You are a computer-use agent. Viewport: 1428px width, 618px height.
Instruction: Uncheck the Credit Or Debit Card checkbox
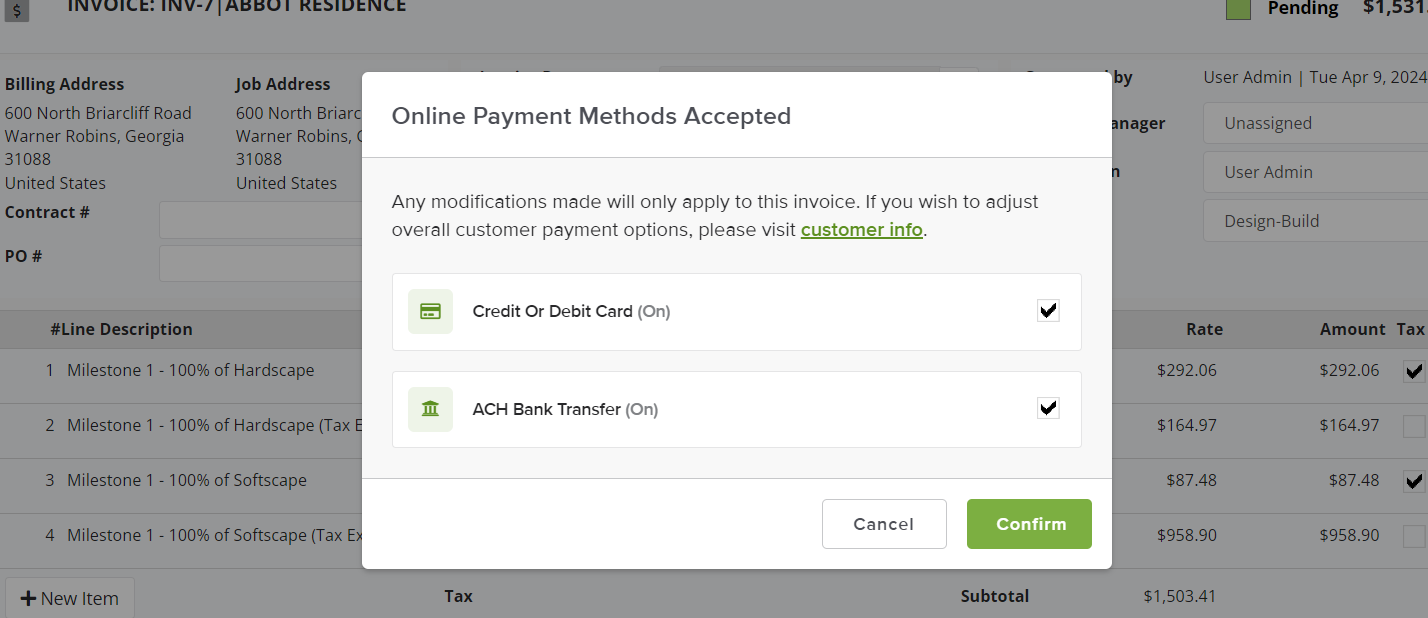[x=1048, y=310]
